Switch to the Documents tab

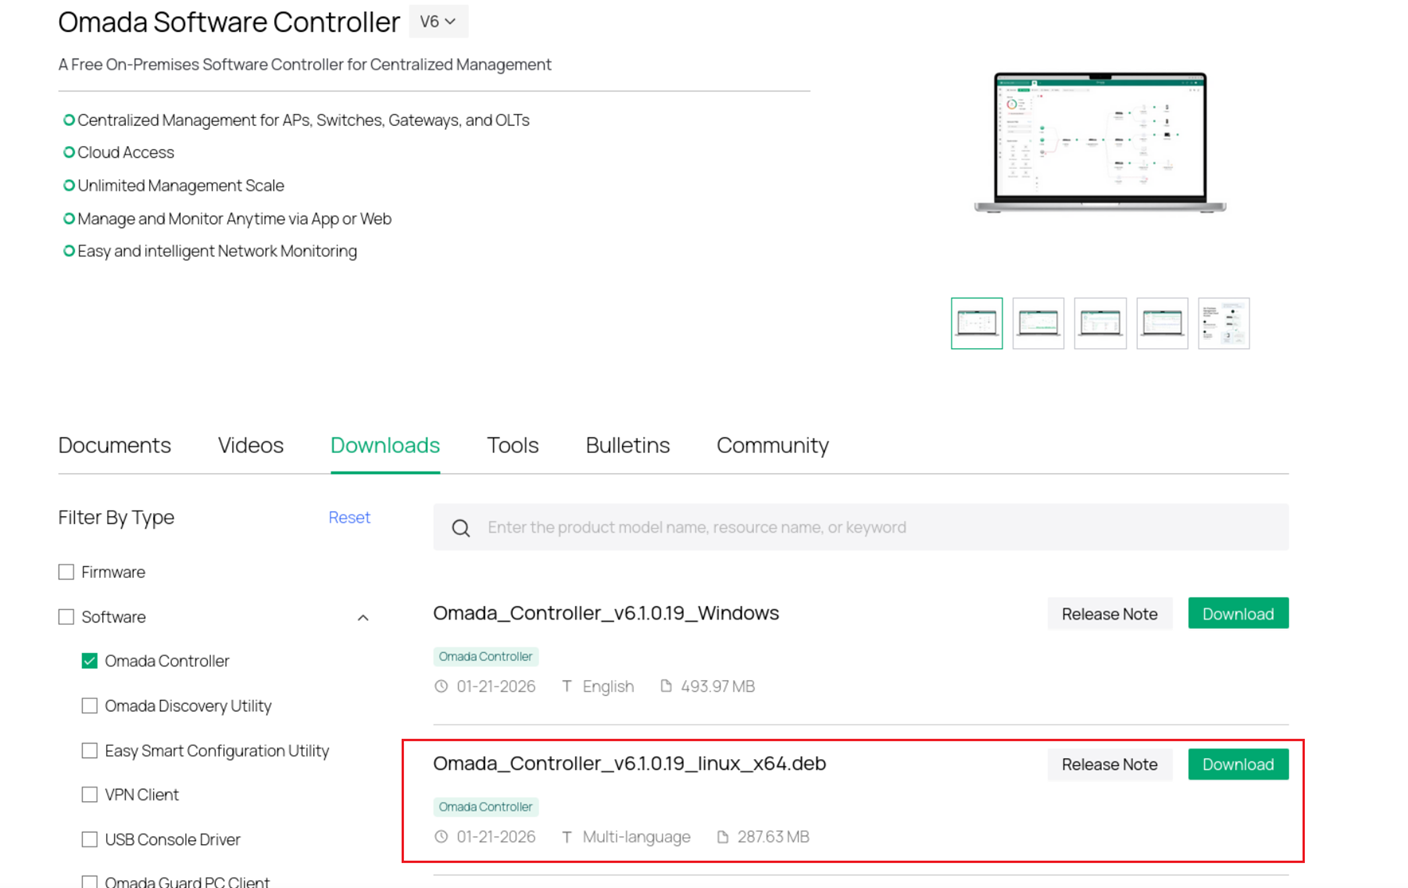coord(114,446)
